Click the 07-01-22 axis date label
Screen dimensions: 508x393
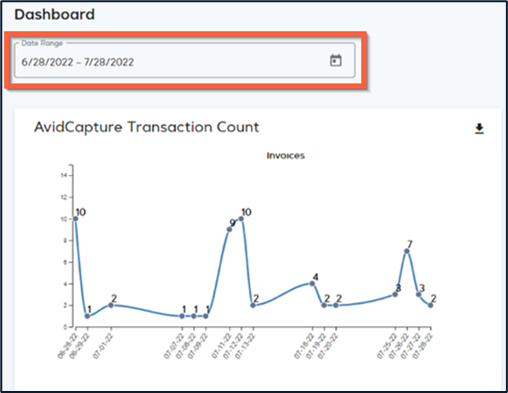tap(103, 346)
